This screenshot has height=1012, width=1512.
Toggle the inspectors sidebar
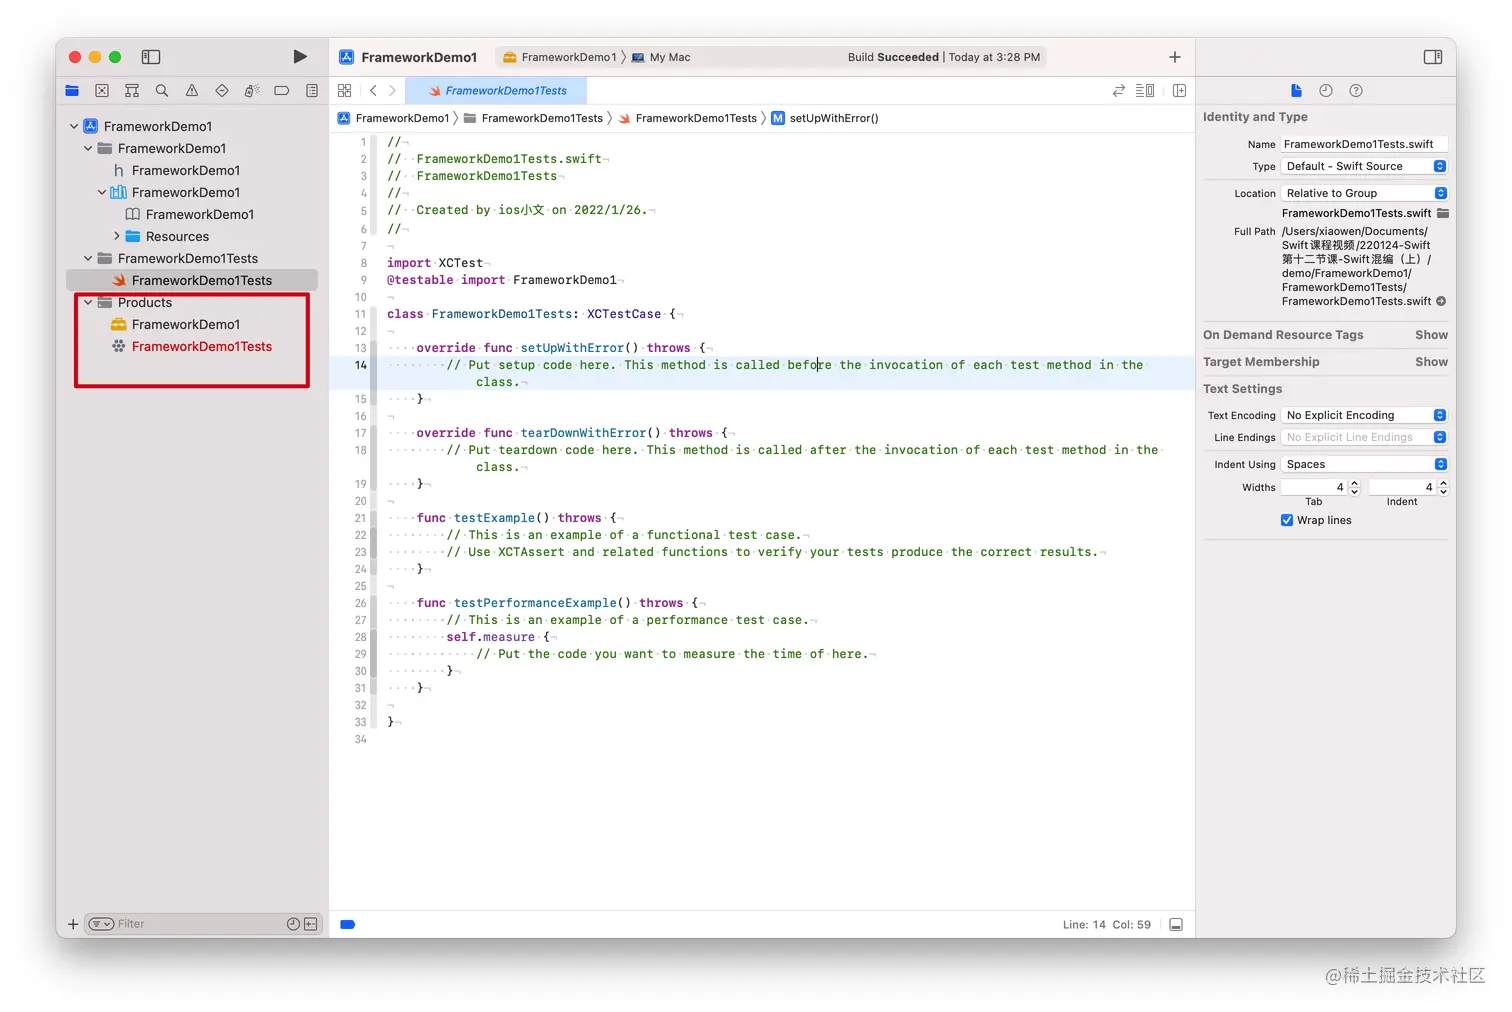point(1433,57)
